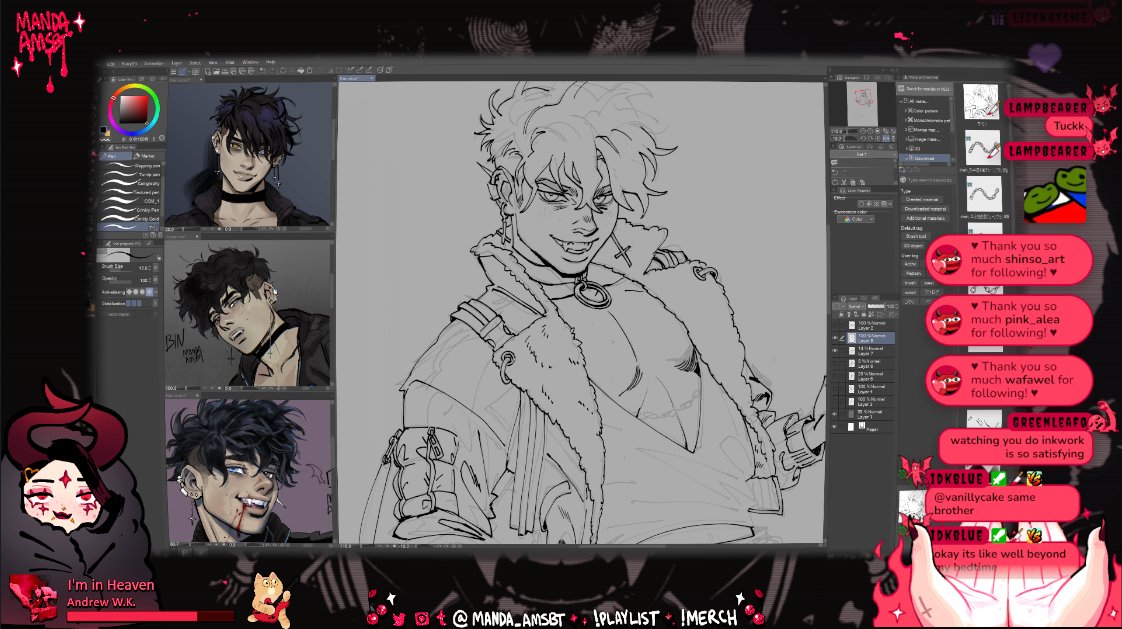Image resolution: width=1122 pixels, height=629 pixels.
Task: Switch to the Marker sub tool tab
Action: coord(147,156)
